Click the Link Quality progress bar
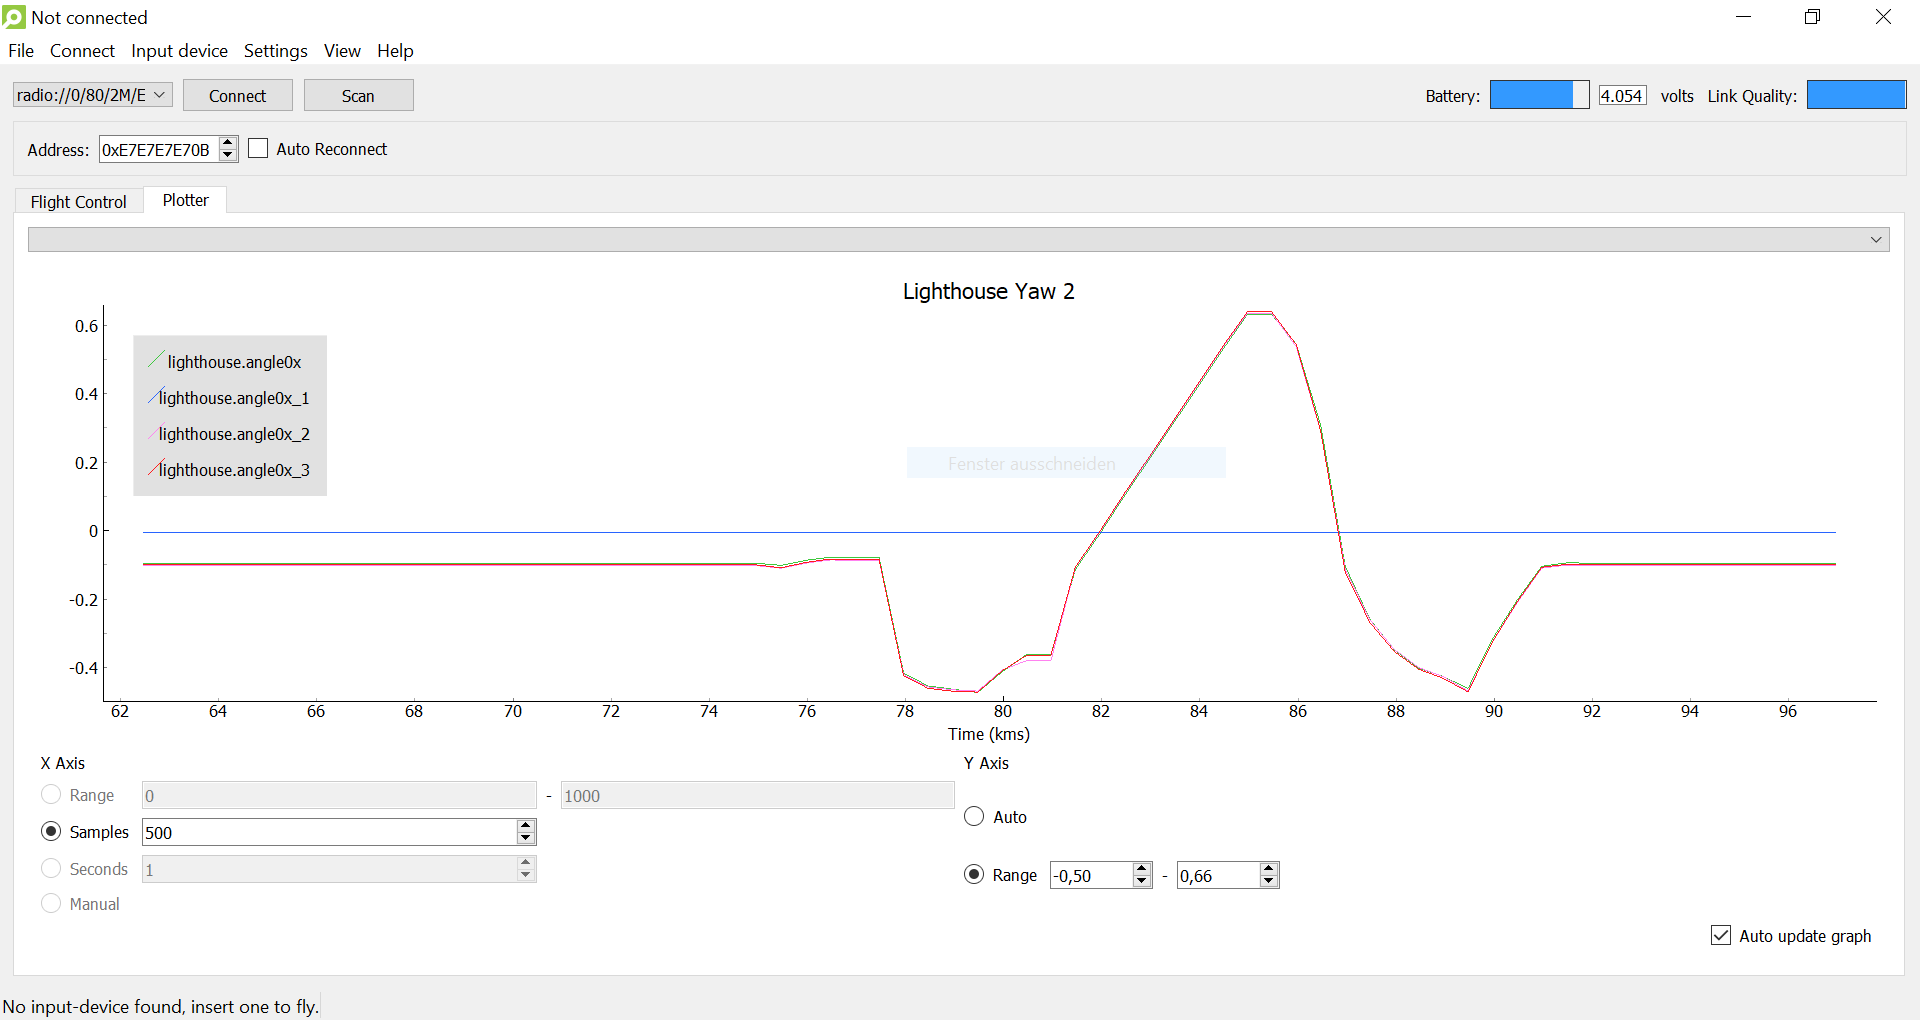This screenshot has height=1020, width=1920. click(x=1856, y=95)
